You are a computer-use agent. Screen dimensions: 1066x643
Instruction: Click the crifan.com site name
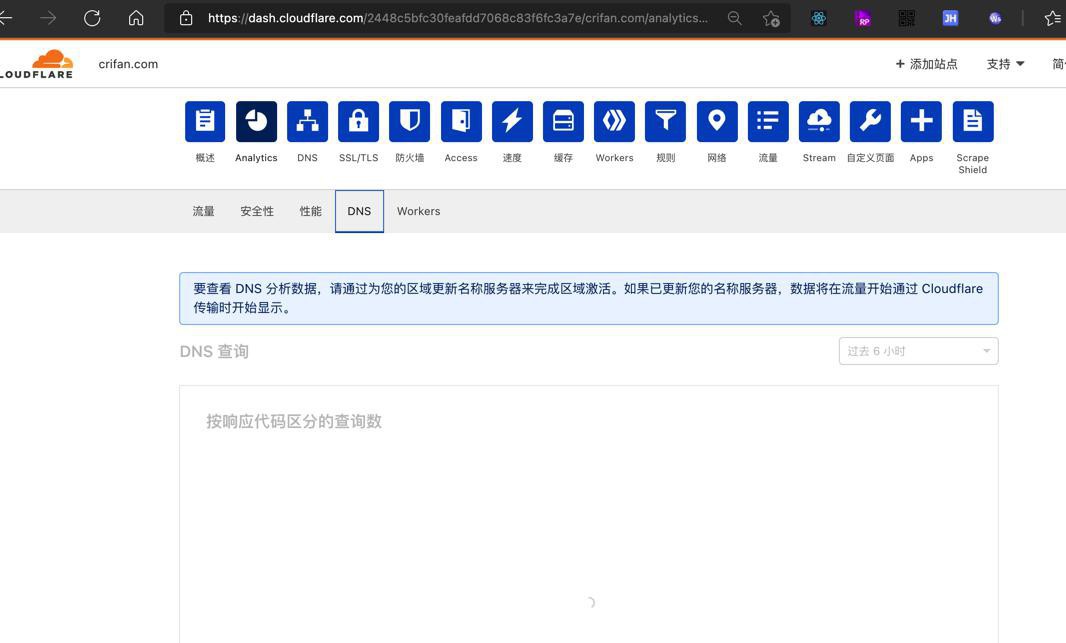128,64
